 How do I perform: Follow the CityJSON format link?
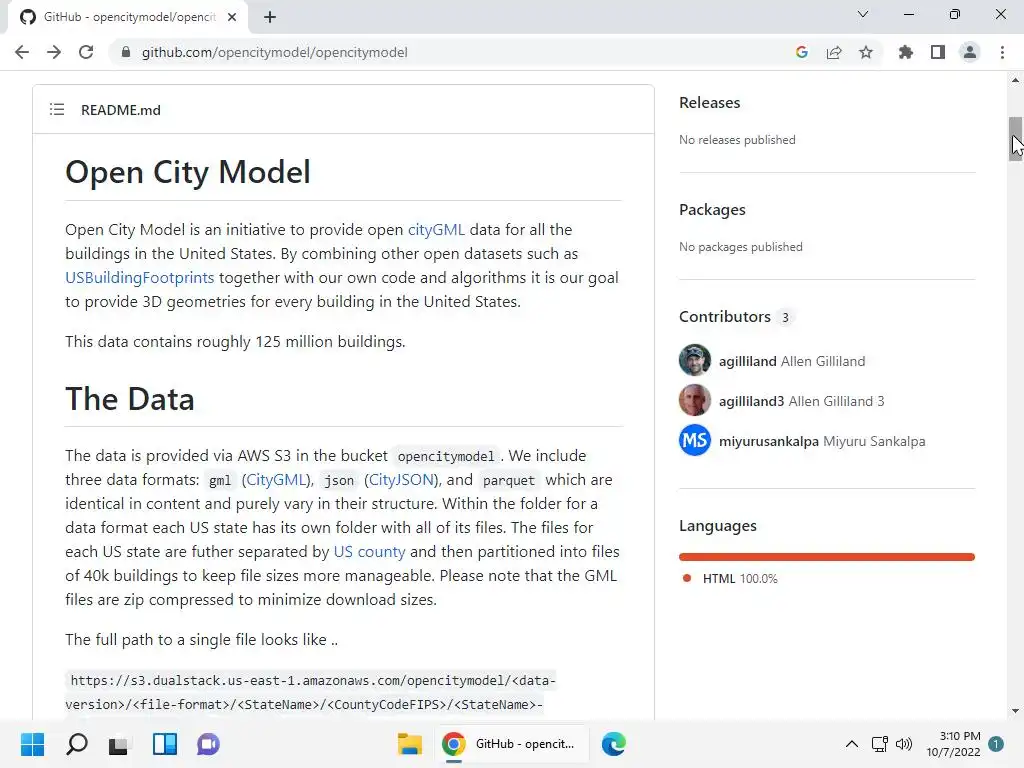coord(401,480)
